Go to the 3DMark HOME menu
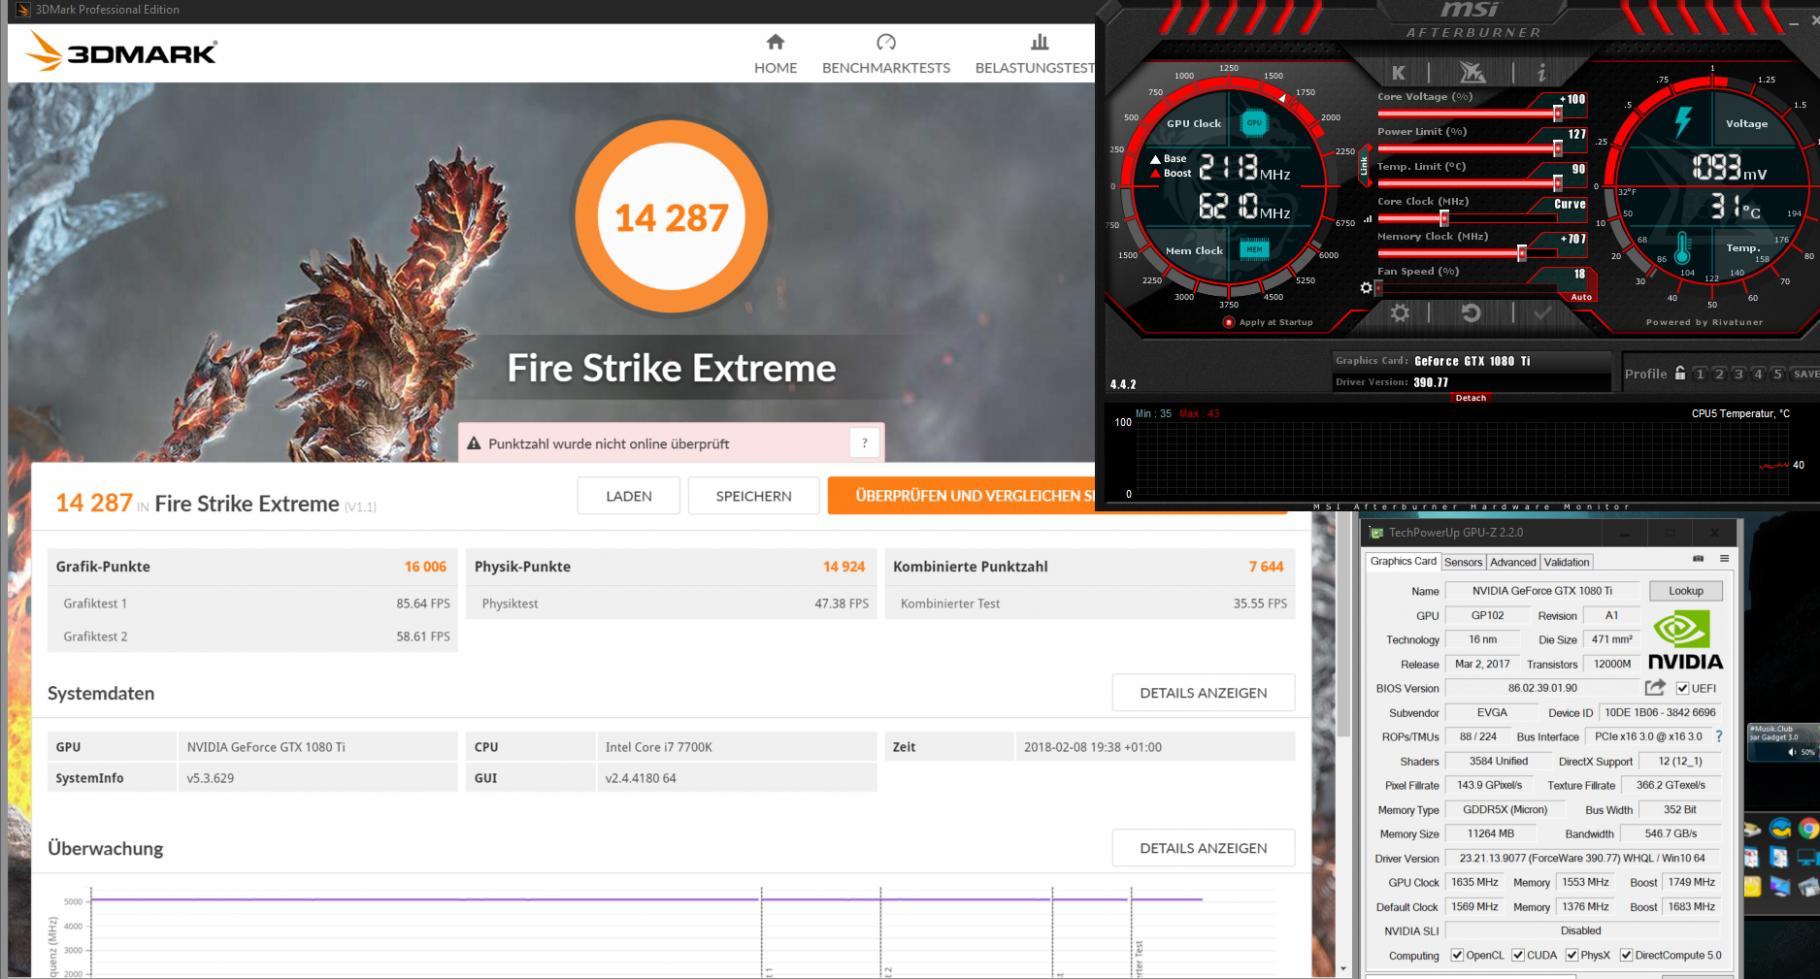This screenshot has height=979, width=1820. 775,67
